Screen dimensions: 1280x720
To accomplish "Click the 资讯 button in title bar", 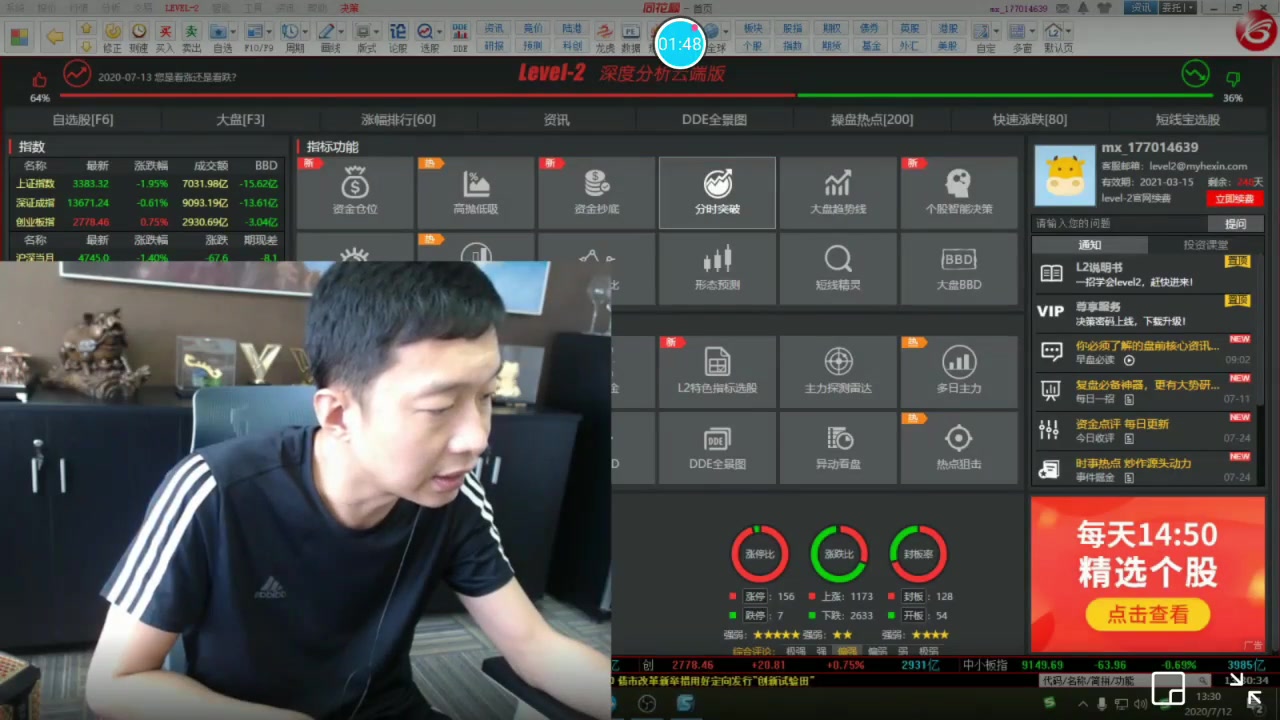I will tap(1141, 7).
